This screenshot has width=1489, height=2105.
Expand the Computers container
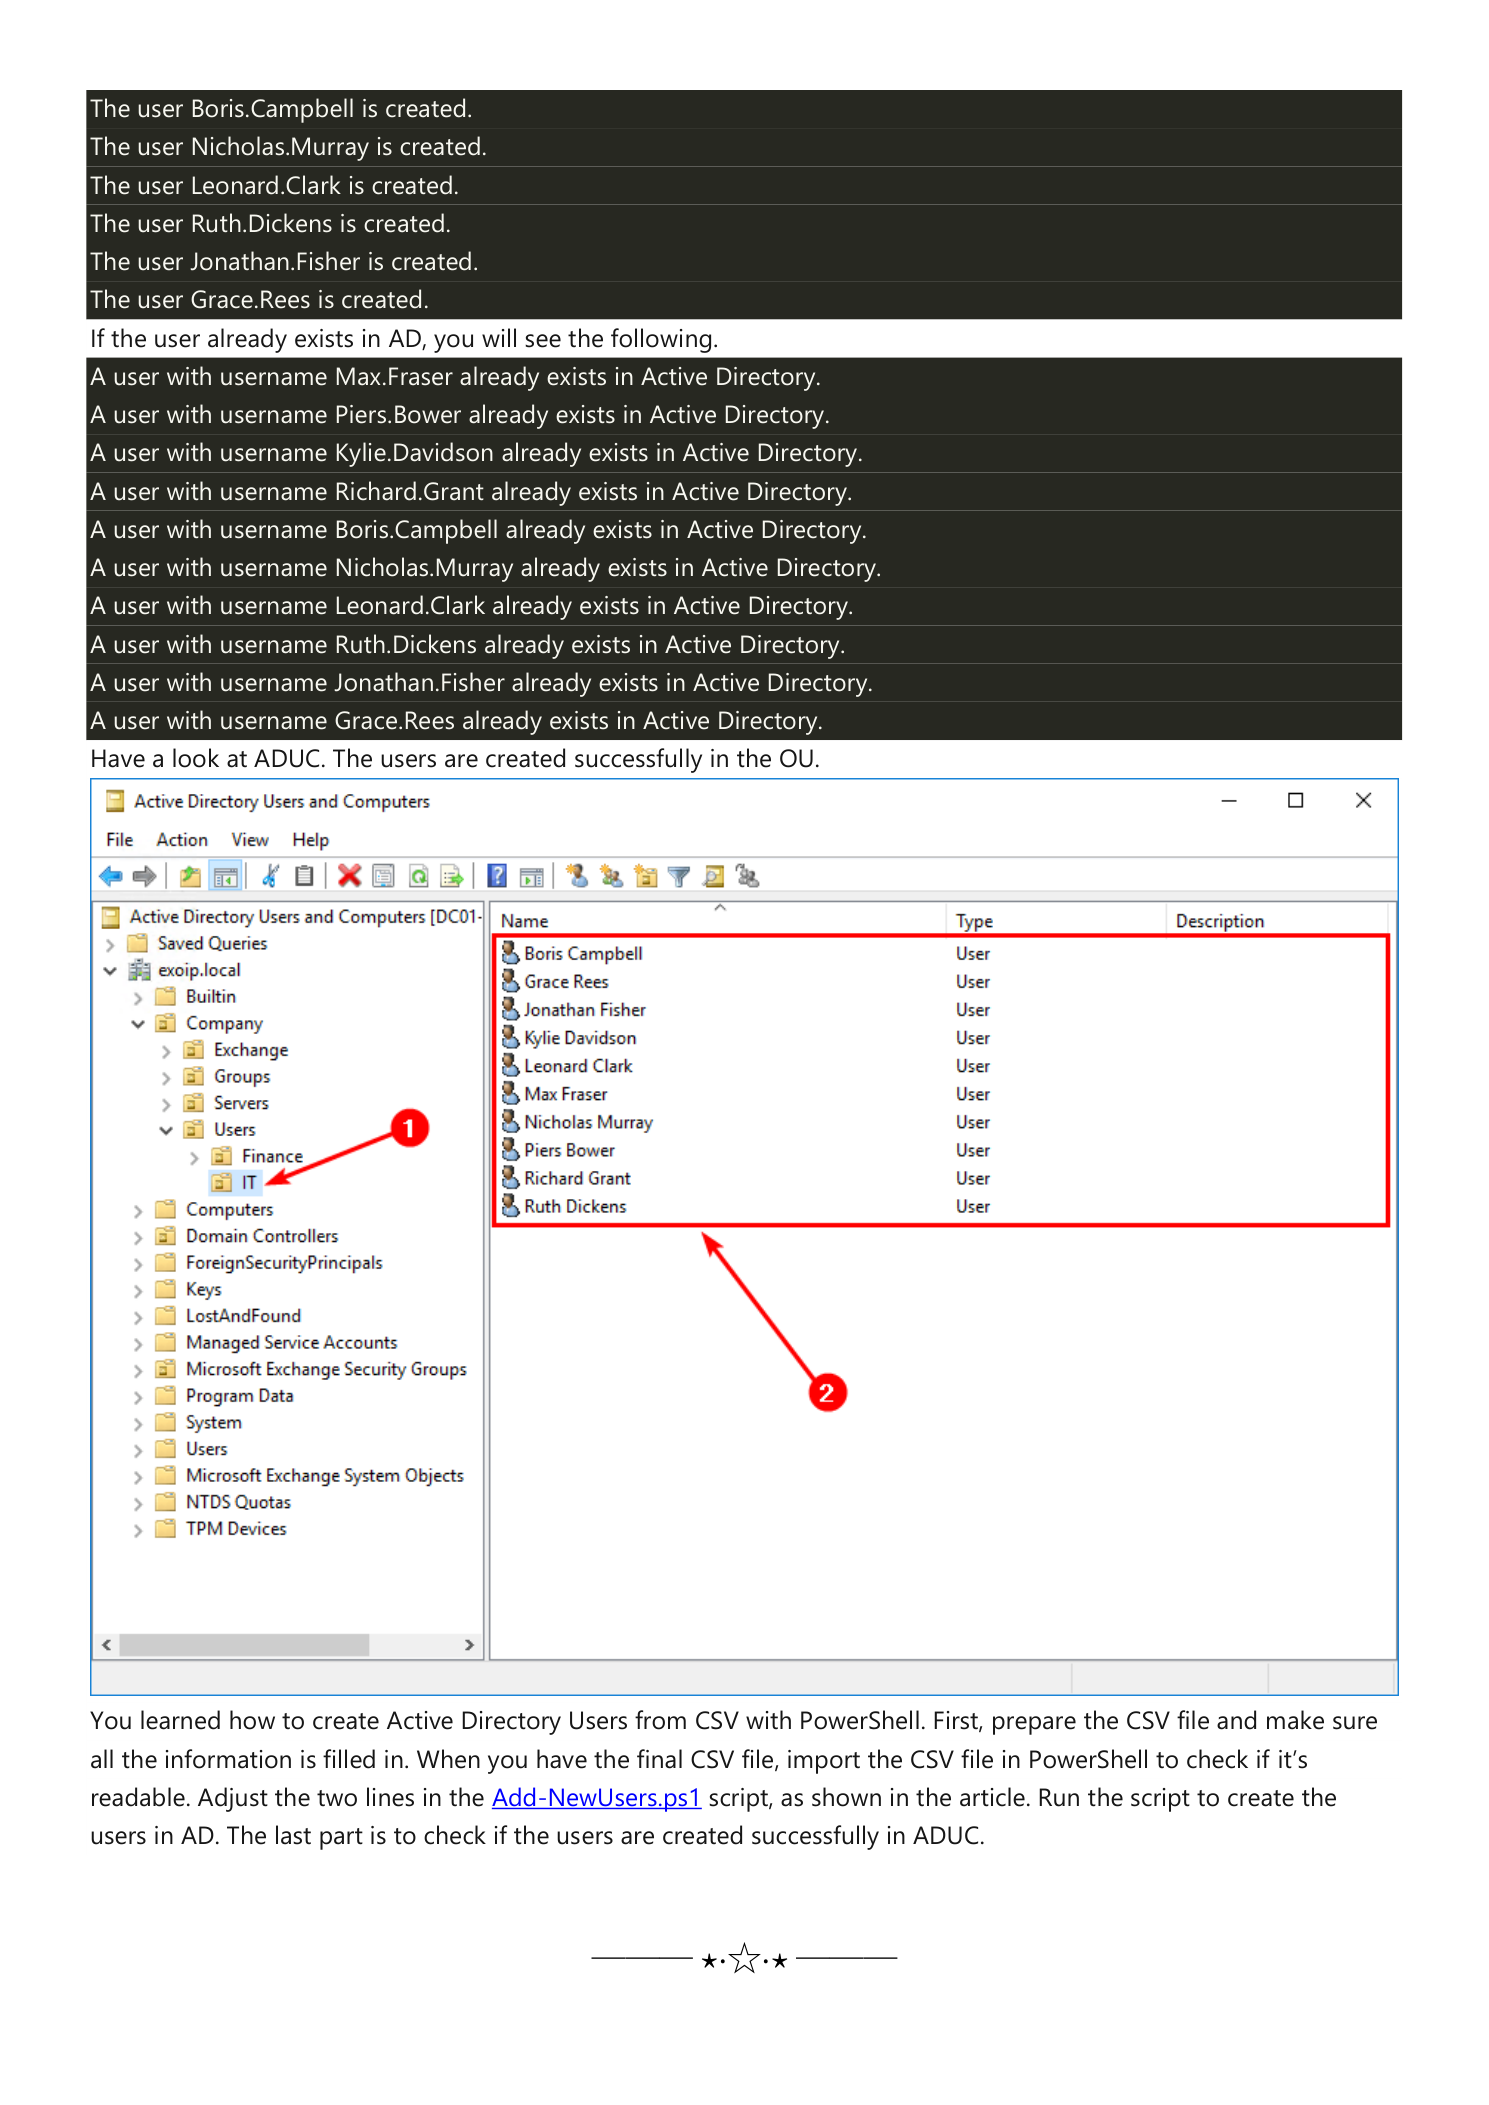click(x=138, y=1210)
